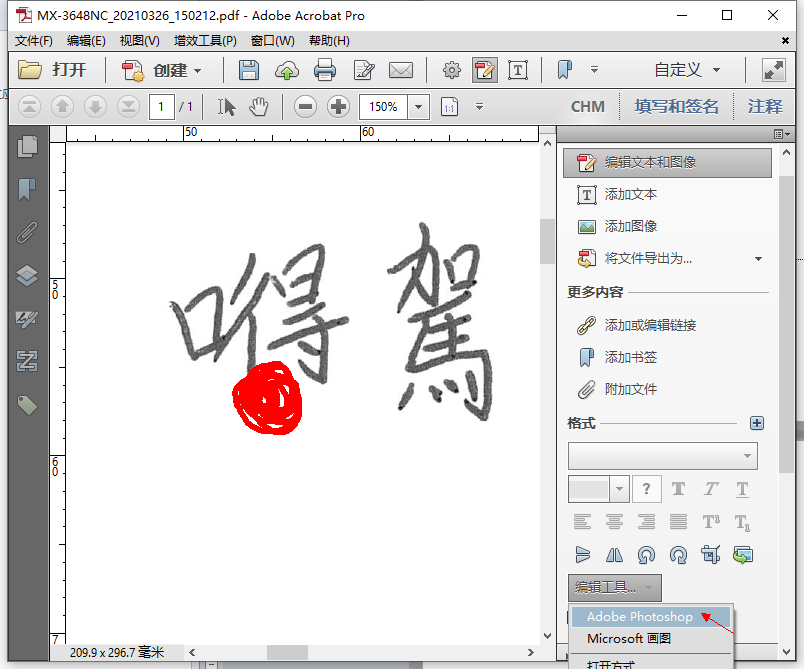Expand the 格式 section with the plus icon
804x669 pixels.
click(757, 423)
